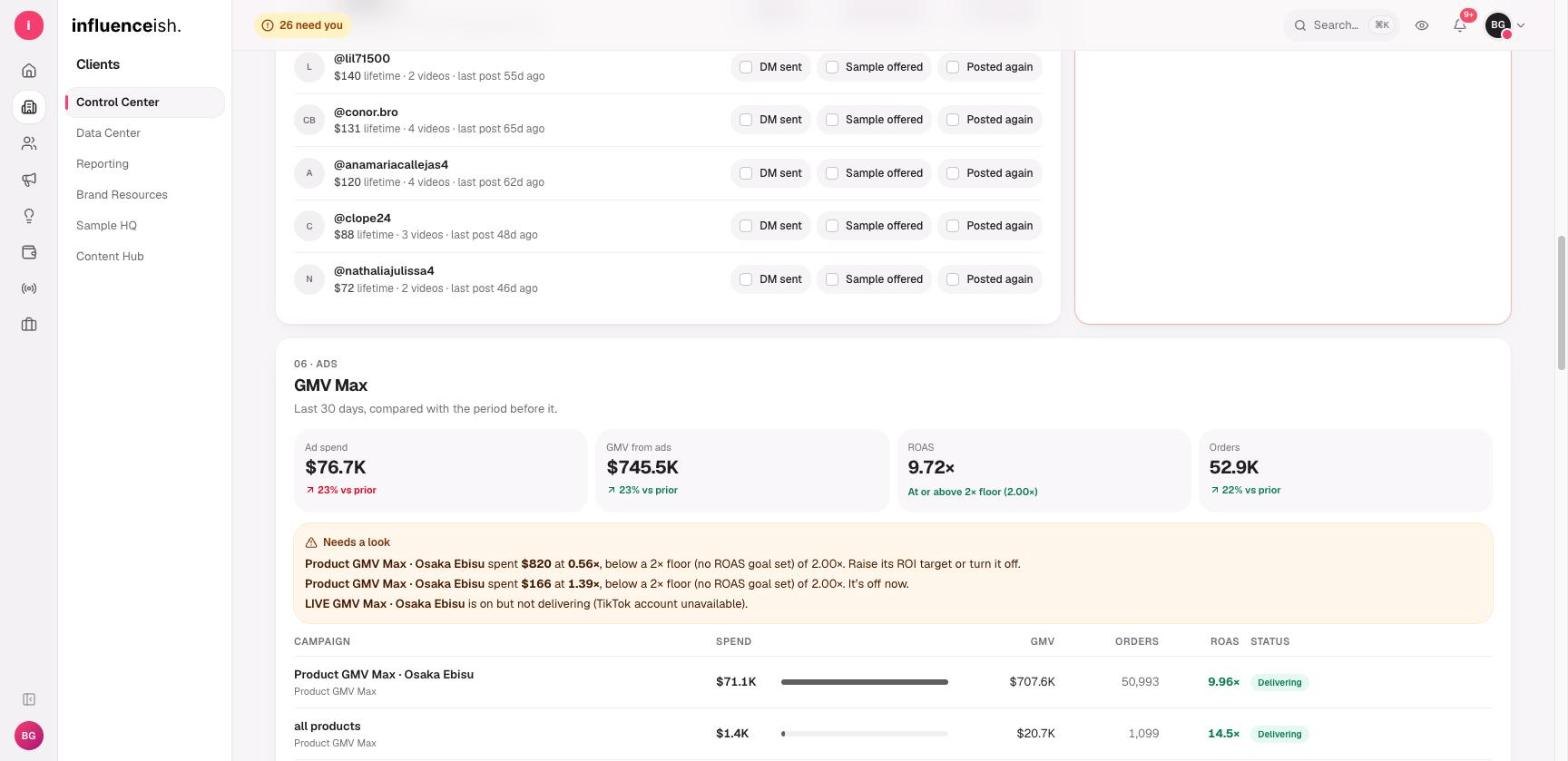Check Sample offered for @nathaliajulissa4
Image resolution: width=1568 pixels, height=761 pixels.
point(832,279)
